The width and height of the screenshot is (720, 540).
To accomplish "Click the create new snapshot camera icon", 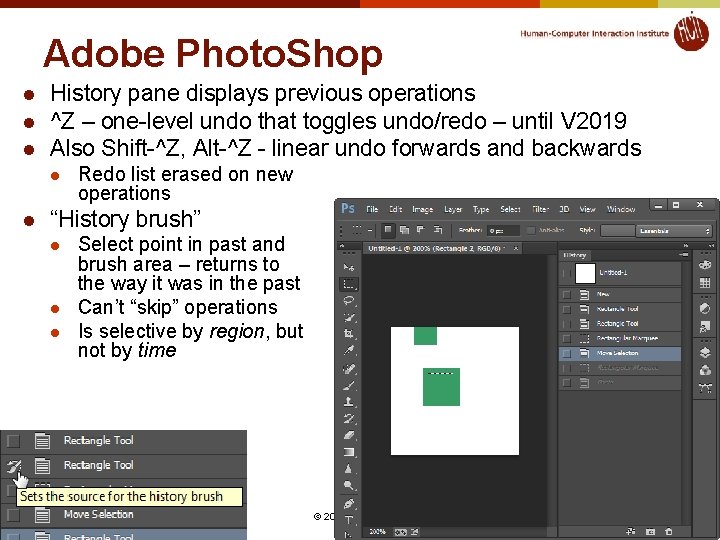I will [x=650, y=531].
